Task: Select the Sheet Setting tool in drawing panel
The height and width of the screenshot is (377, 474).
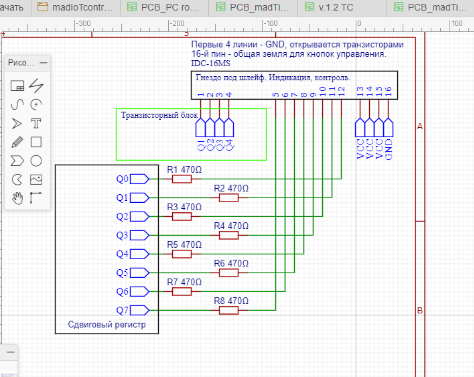Action: pyautogui.click(x=17, y=86)
